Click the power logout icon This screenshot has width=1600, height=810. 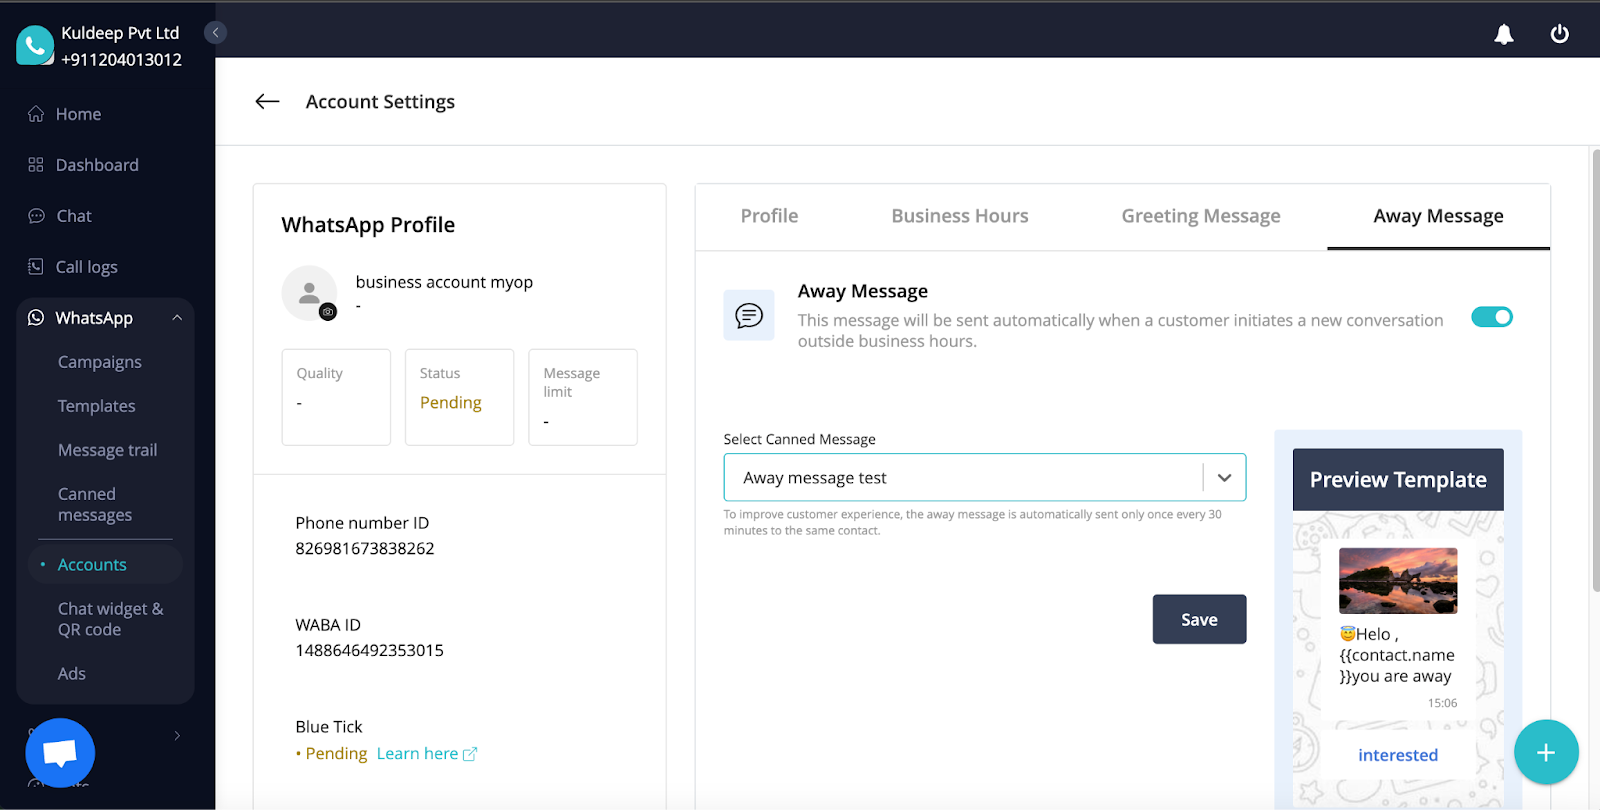click(x=1559, y=34)
